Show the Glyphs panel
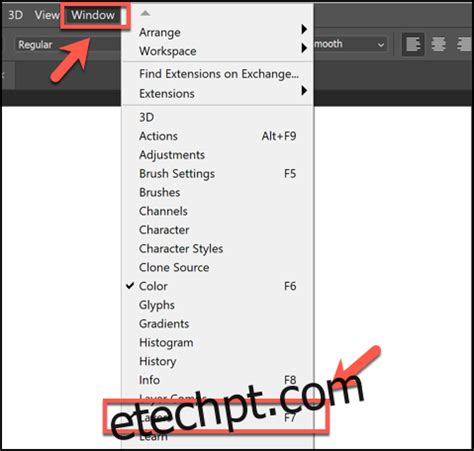 coord(218,305)
